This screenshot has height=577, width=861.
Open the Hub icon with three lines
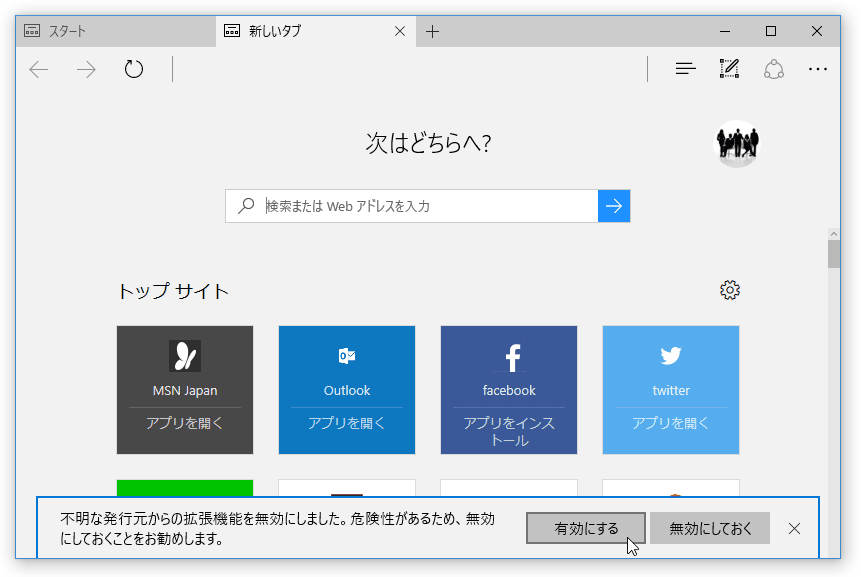(685, 69)
